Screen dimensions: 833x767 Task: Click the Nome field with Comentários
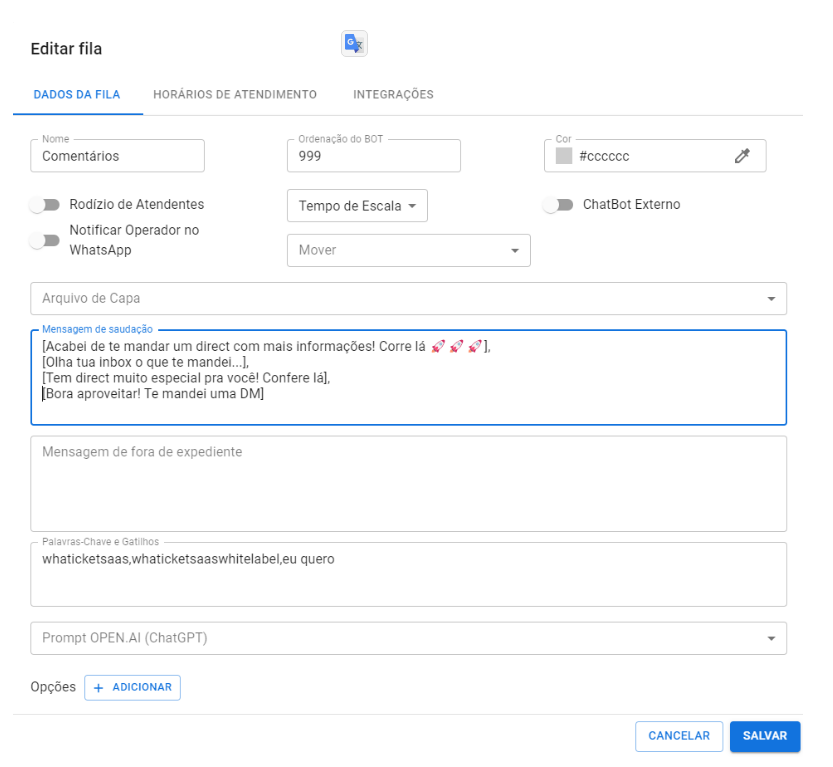[118, 156]
